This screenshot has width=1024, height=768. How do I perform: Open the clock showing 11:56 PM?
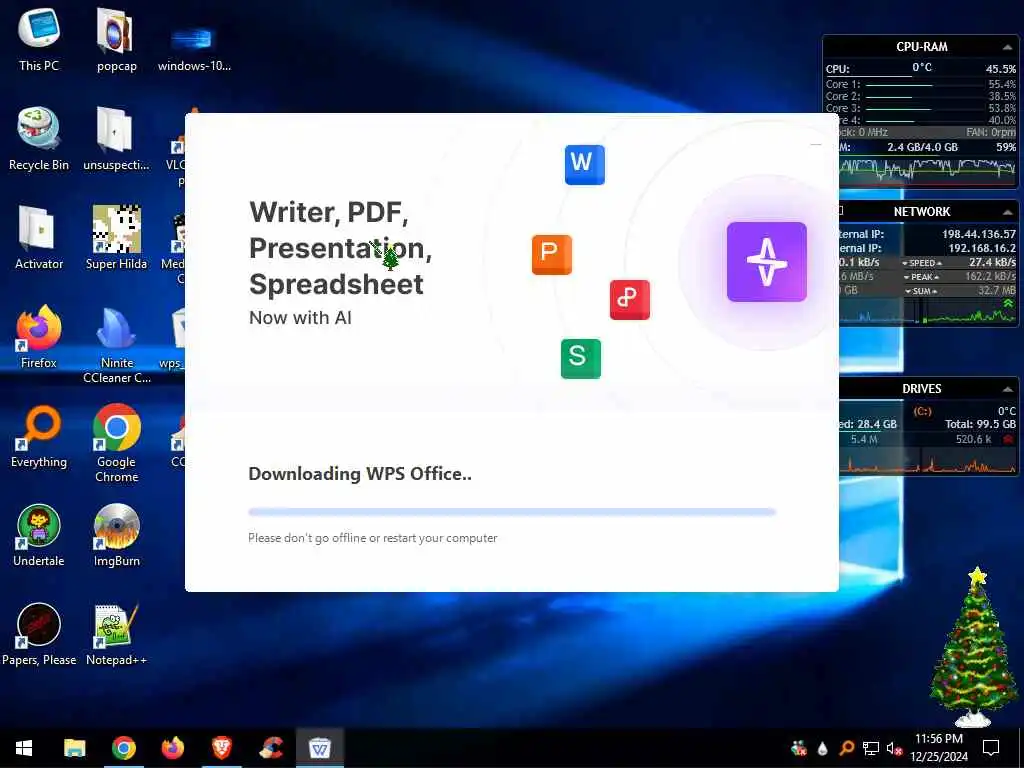pos(938,748)
